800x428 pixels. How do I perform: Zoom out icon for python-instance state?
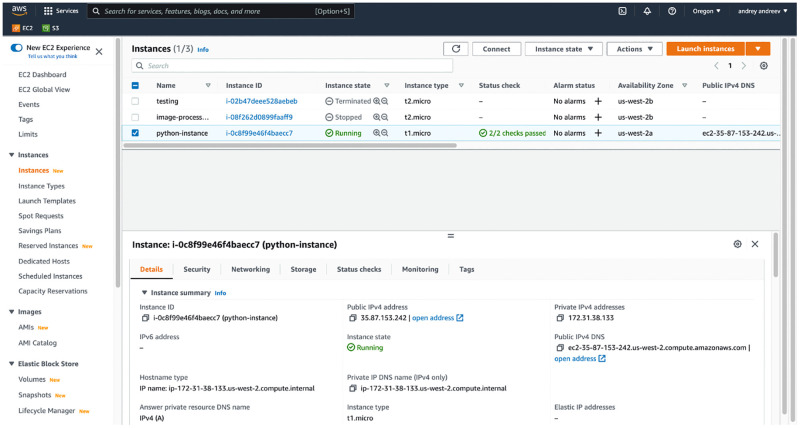385,133
